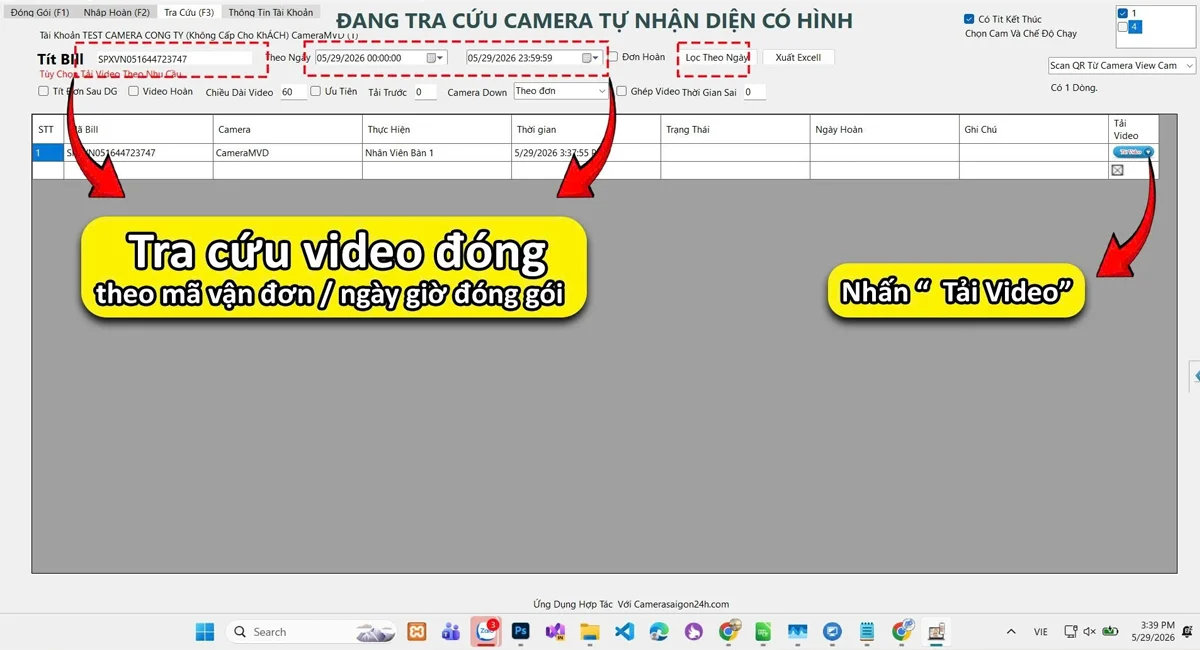Toggle the Đơn Hoàn checkbox
Viewport: 1200px width, 650px height.
(x=613, y=57)
